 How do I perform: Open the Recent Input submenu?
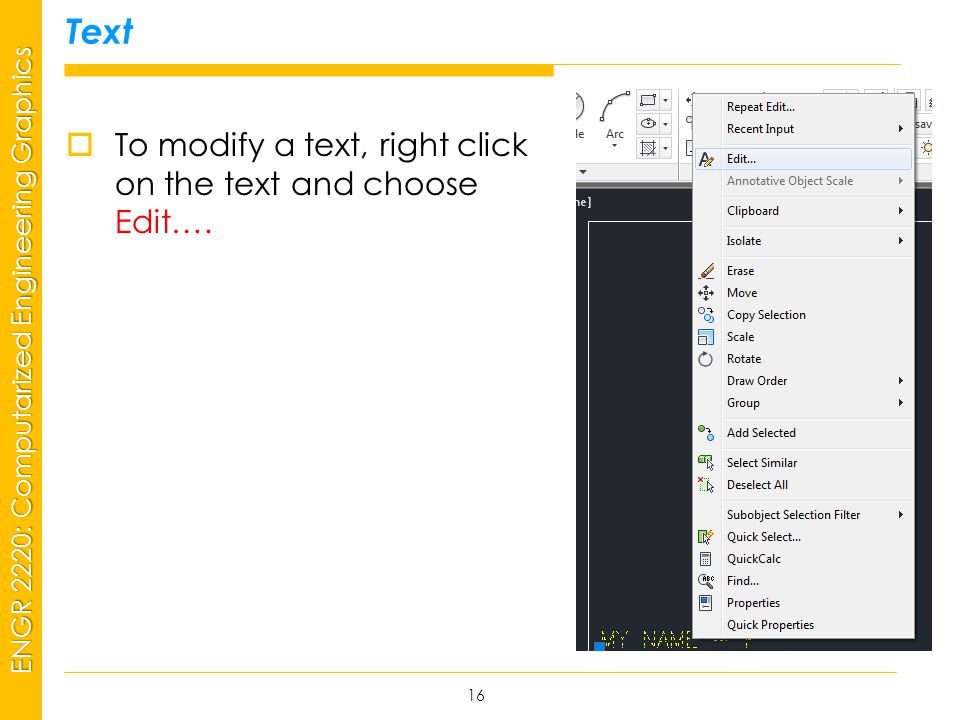click(x=803, y=129)
